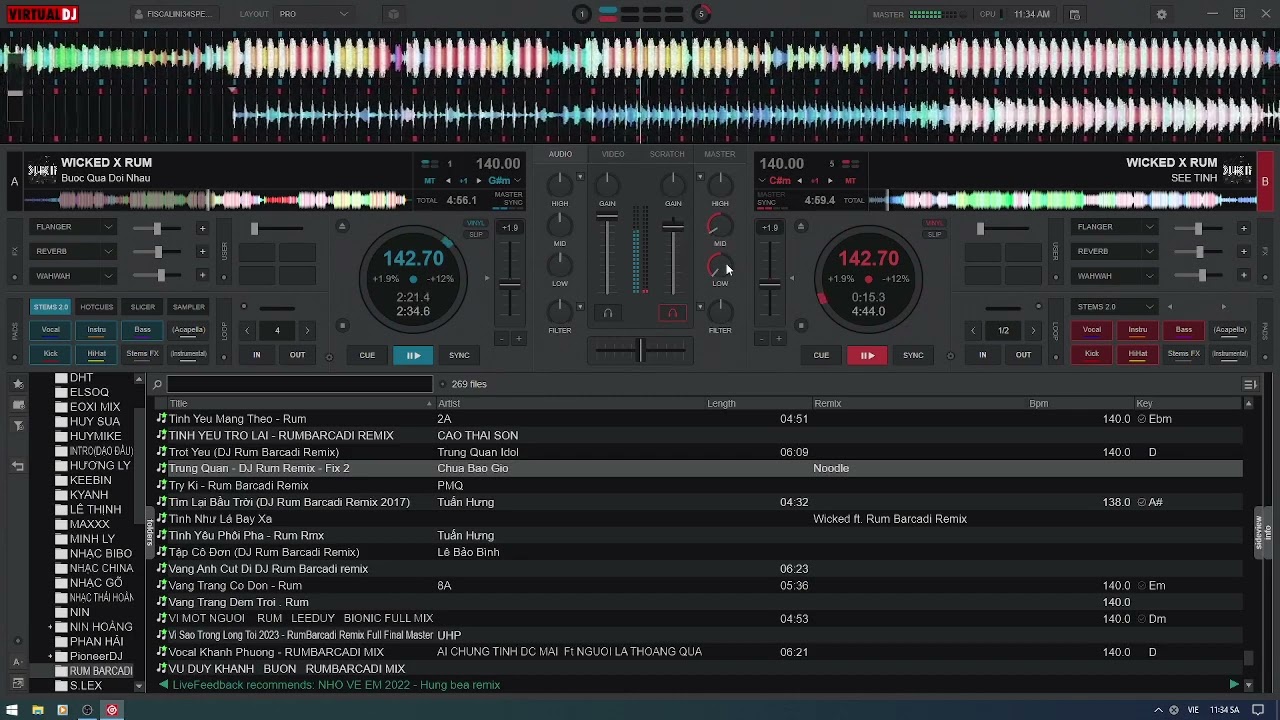
Task: Add Wahwah effect plus button on deck B
Action: [x=1243, y=275]
